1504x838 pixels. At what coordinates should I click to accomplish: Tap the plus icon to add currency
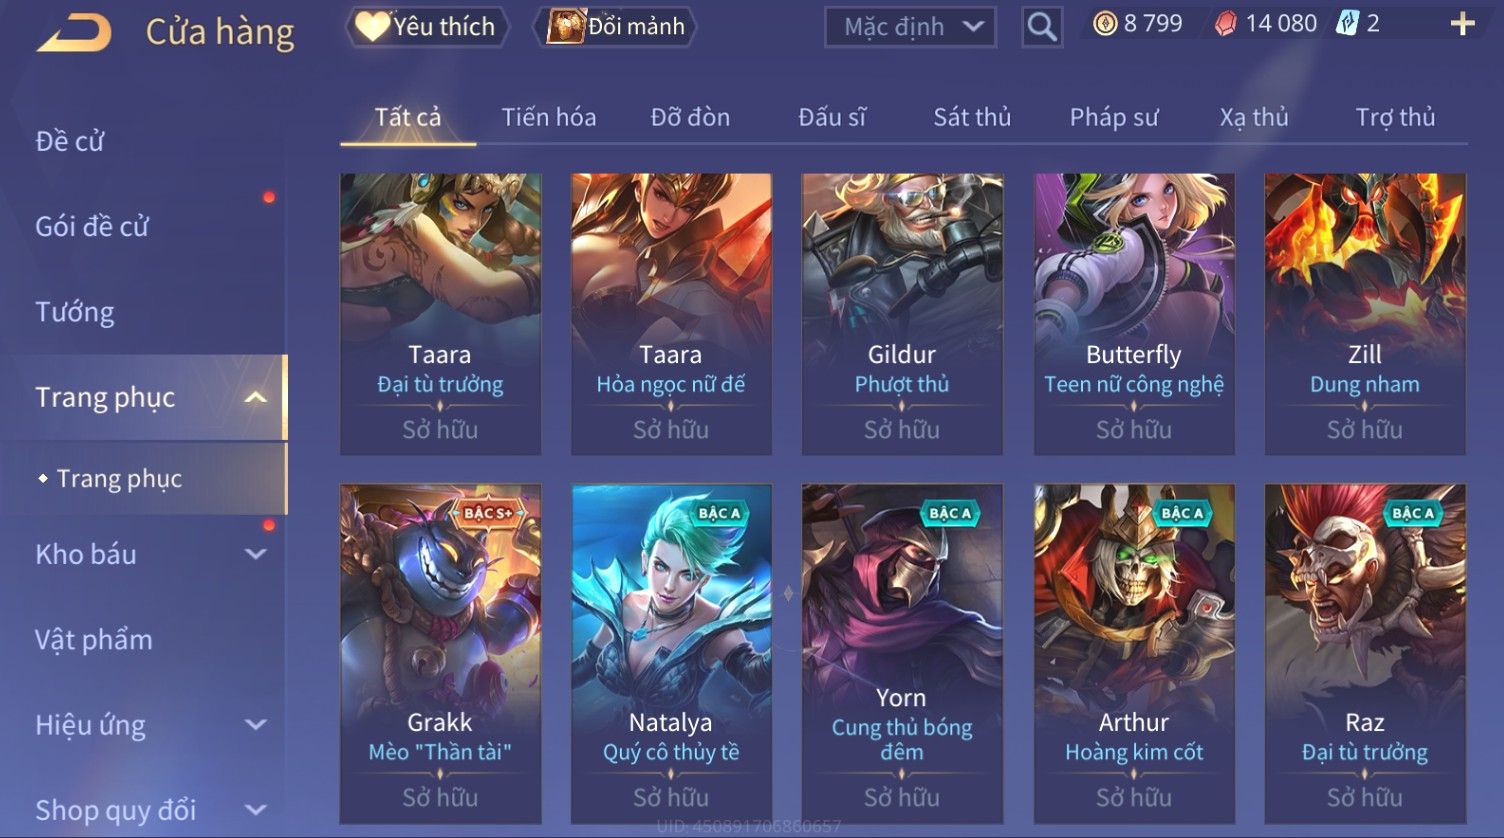pos(1462,24)
